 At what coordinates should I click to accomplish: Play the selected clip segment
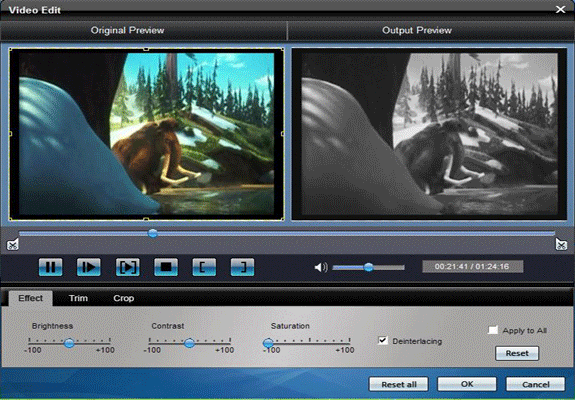(x=128, y=267)
